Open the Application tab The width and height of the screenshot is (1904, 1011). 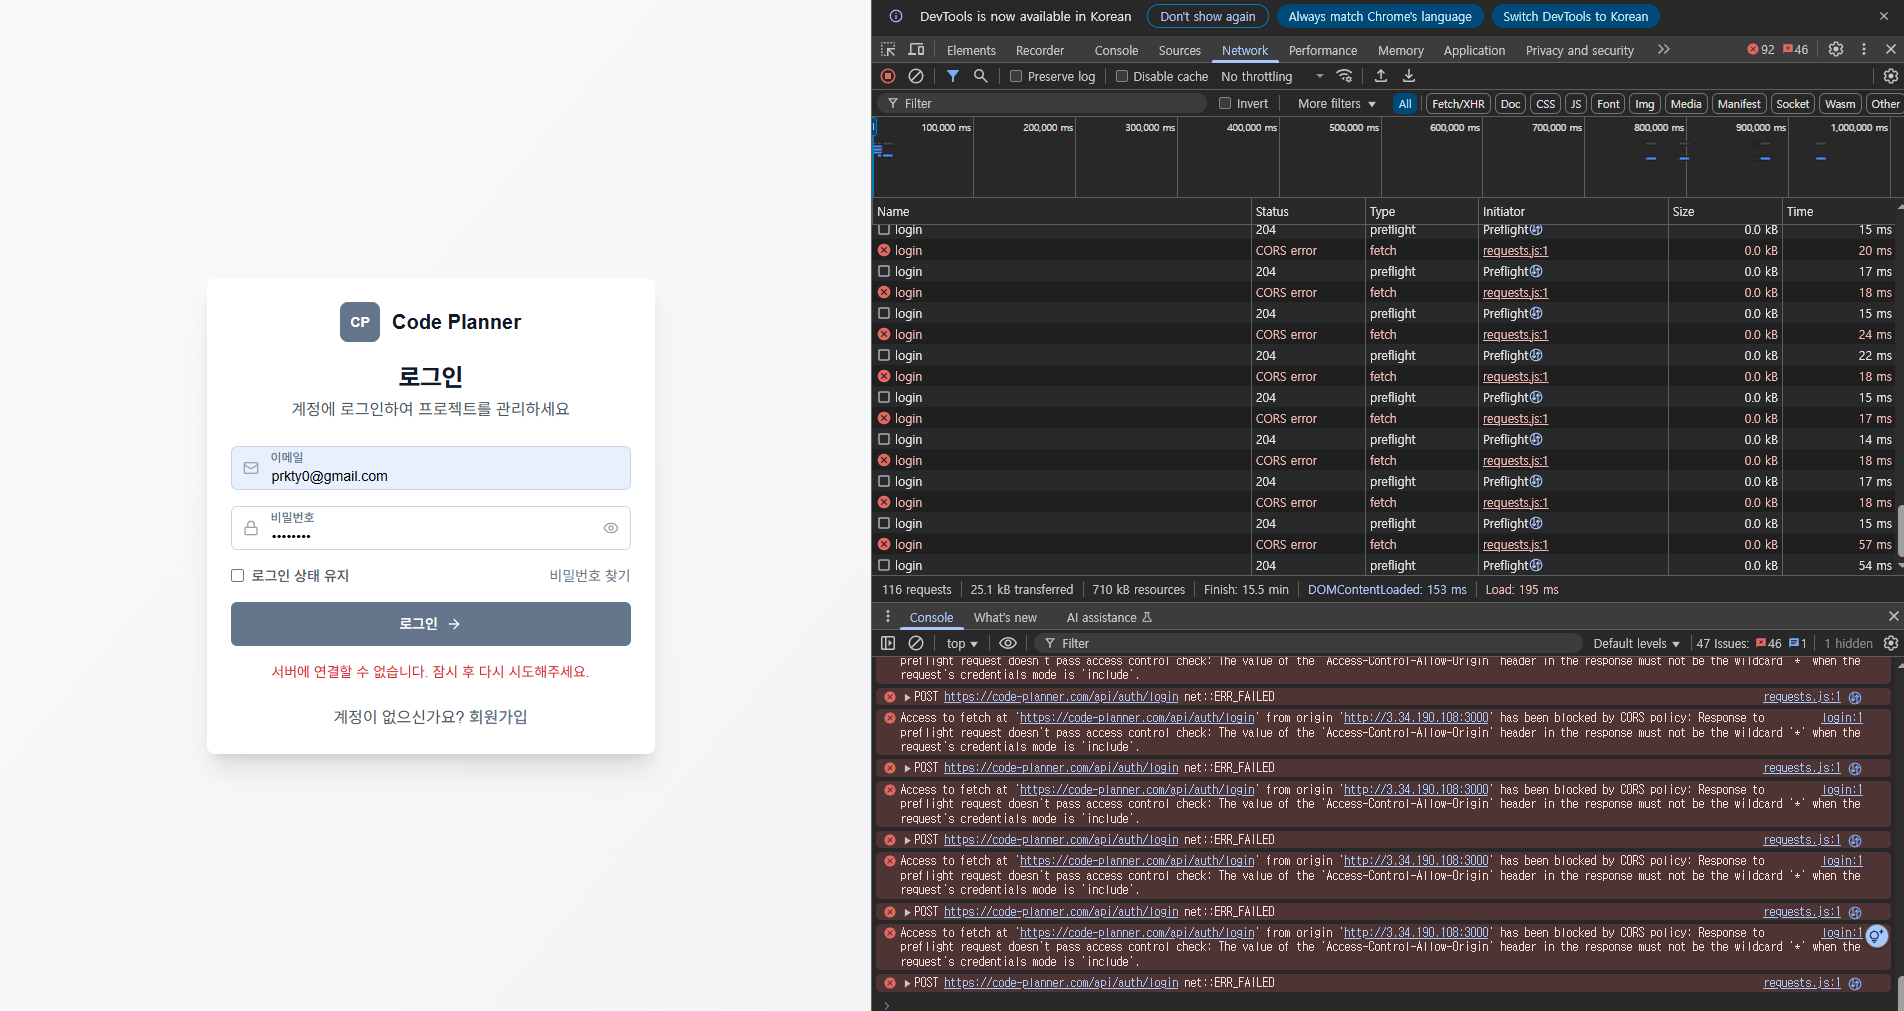click(1474, 50)
